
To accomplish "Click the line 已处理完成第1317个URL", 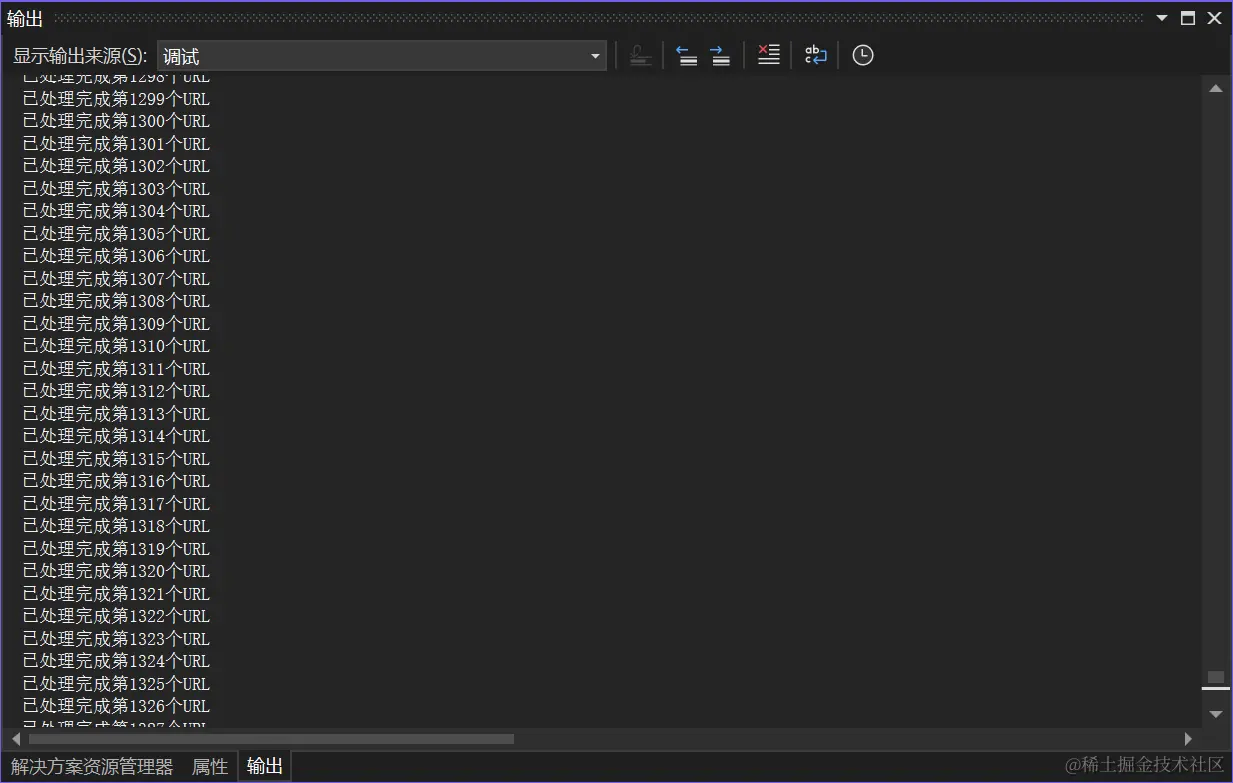I will point(116,504).
